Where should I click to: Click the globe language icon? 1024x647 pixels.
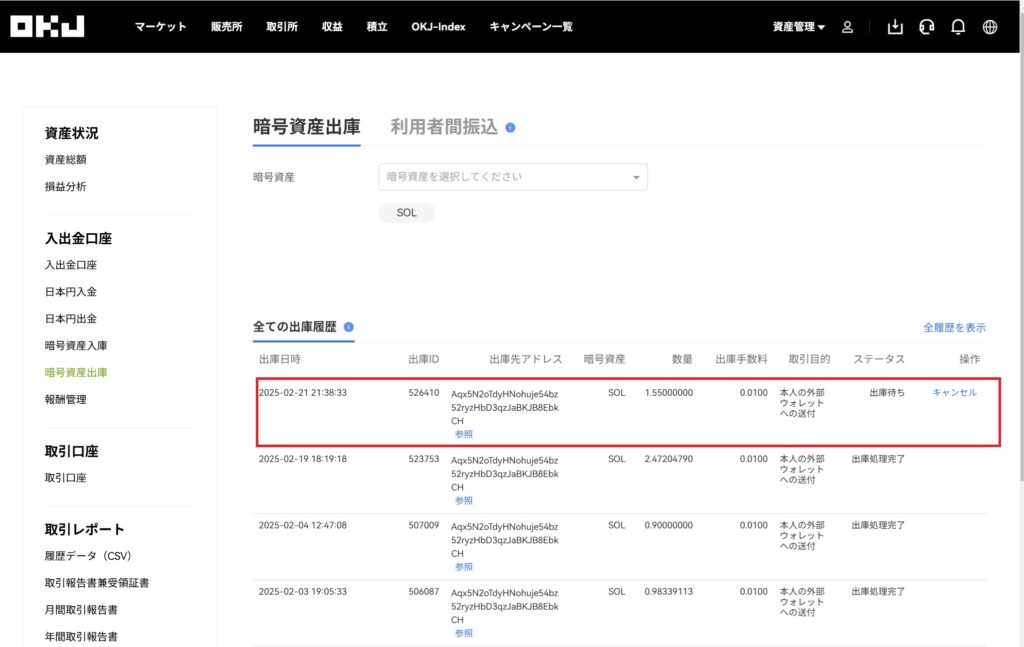[989, 27]
